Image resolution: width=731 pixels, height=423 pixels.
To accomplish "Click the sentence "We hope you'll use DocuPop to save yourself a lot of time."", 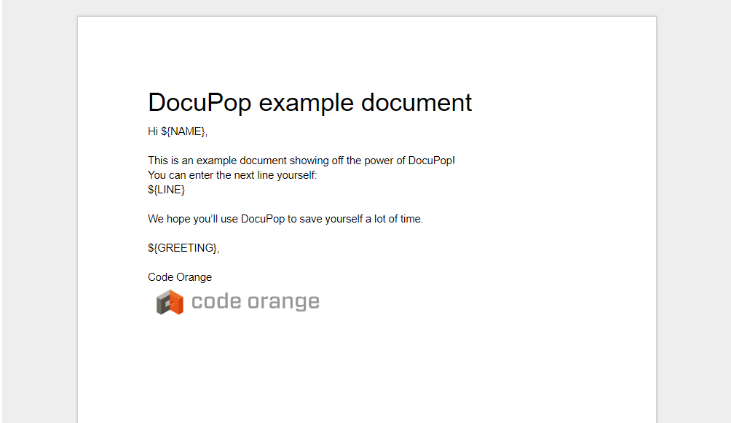I will click(285, 219).
